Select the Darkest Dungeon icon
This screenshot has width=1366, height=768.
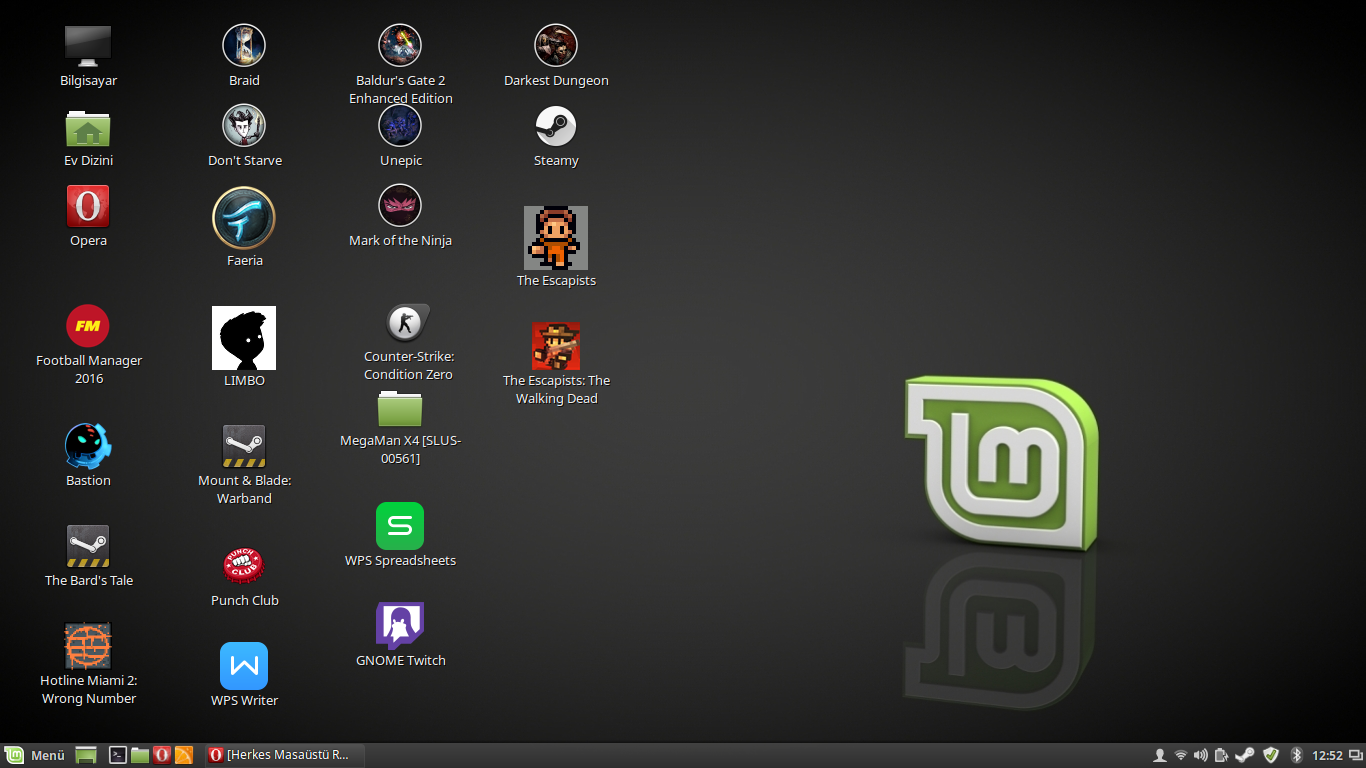pyautogui.click(x=556, y=46)
